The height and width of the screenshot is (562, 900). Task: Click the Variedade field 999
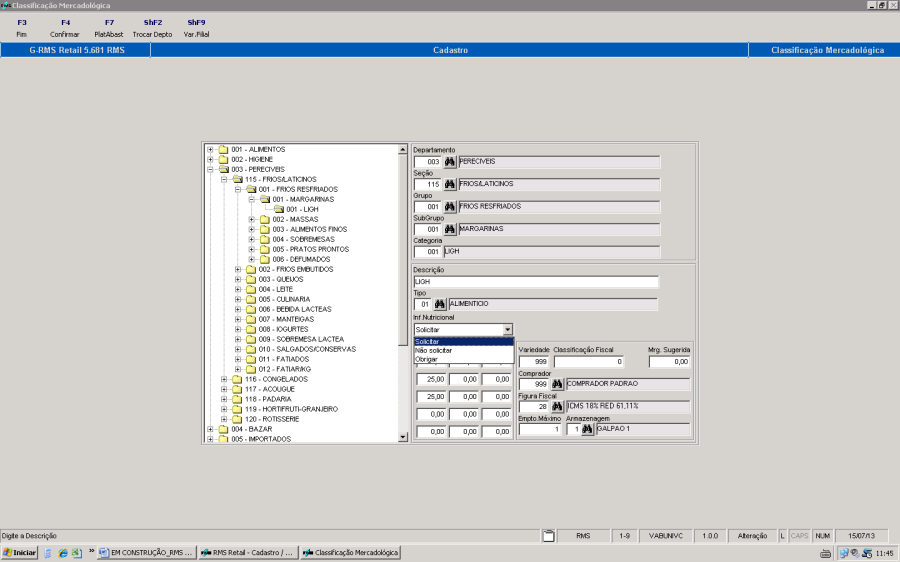533,362
